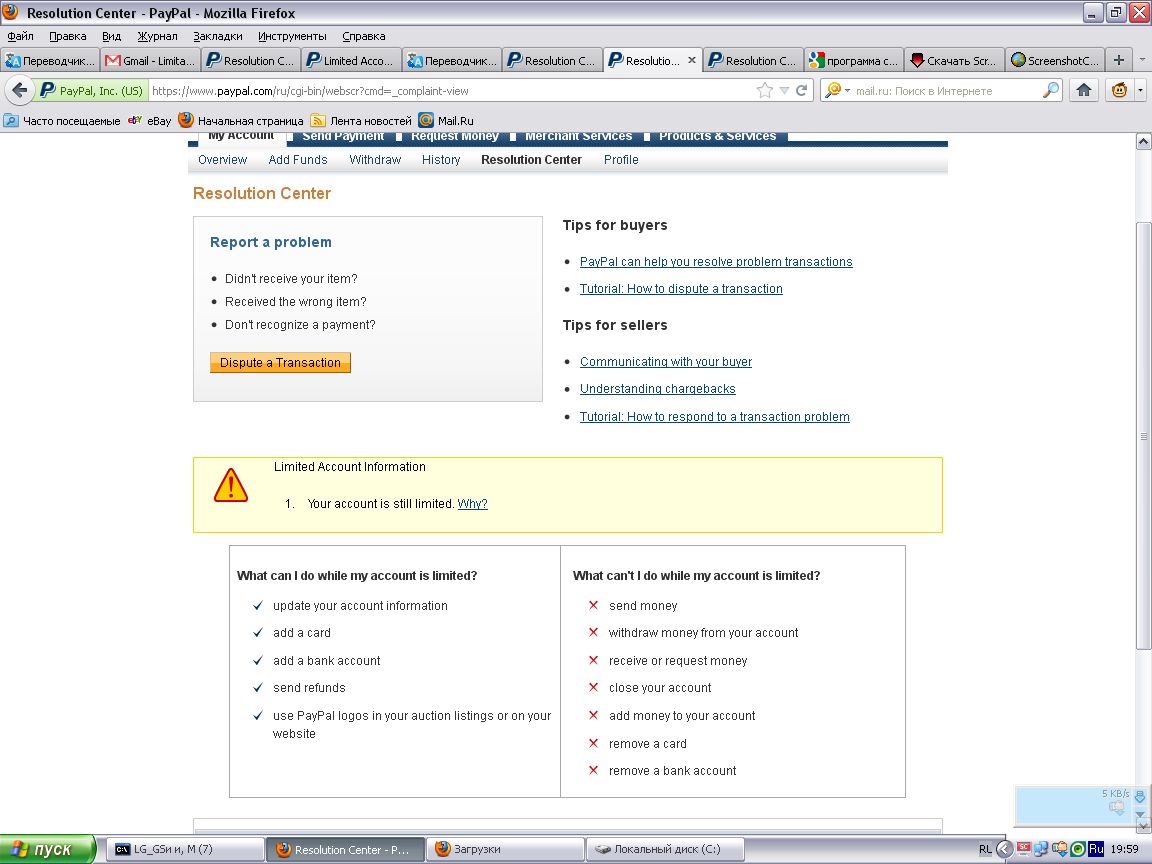Open URL history dropdown arrow

(784, 90)
